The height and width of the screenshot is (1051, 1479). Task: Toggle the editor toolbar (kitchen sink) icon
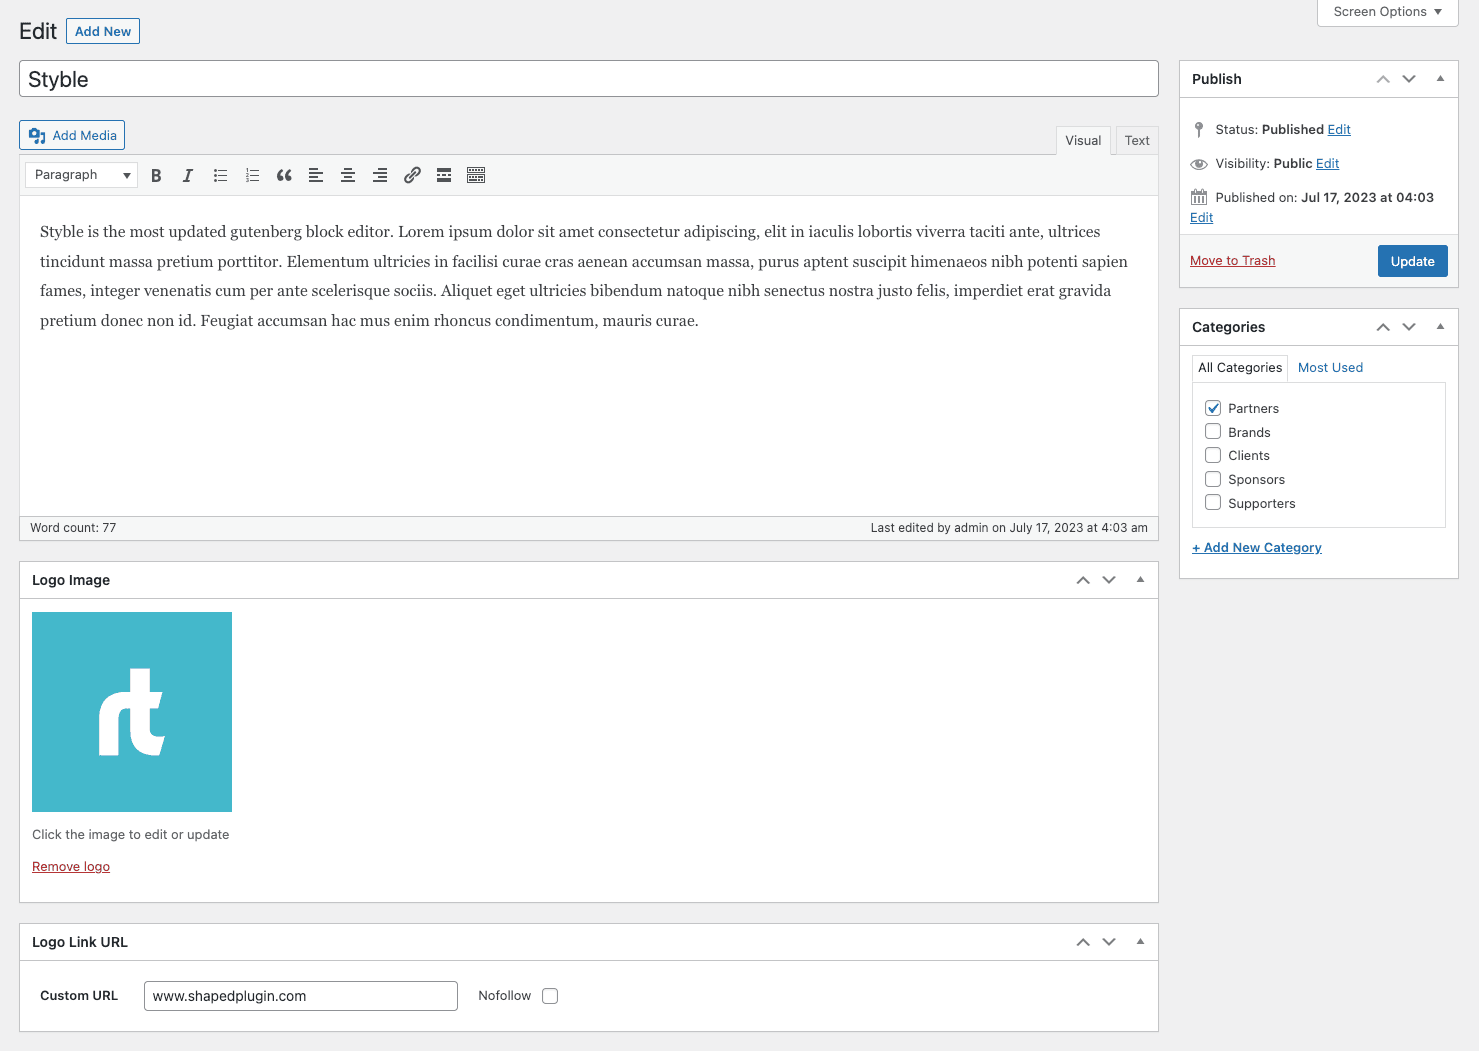coord(476,175)
